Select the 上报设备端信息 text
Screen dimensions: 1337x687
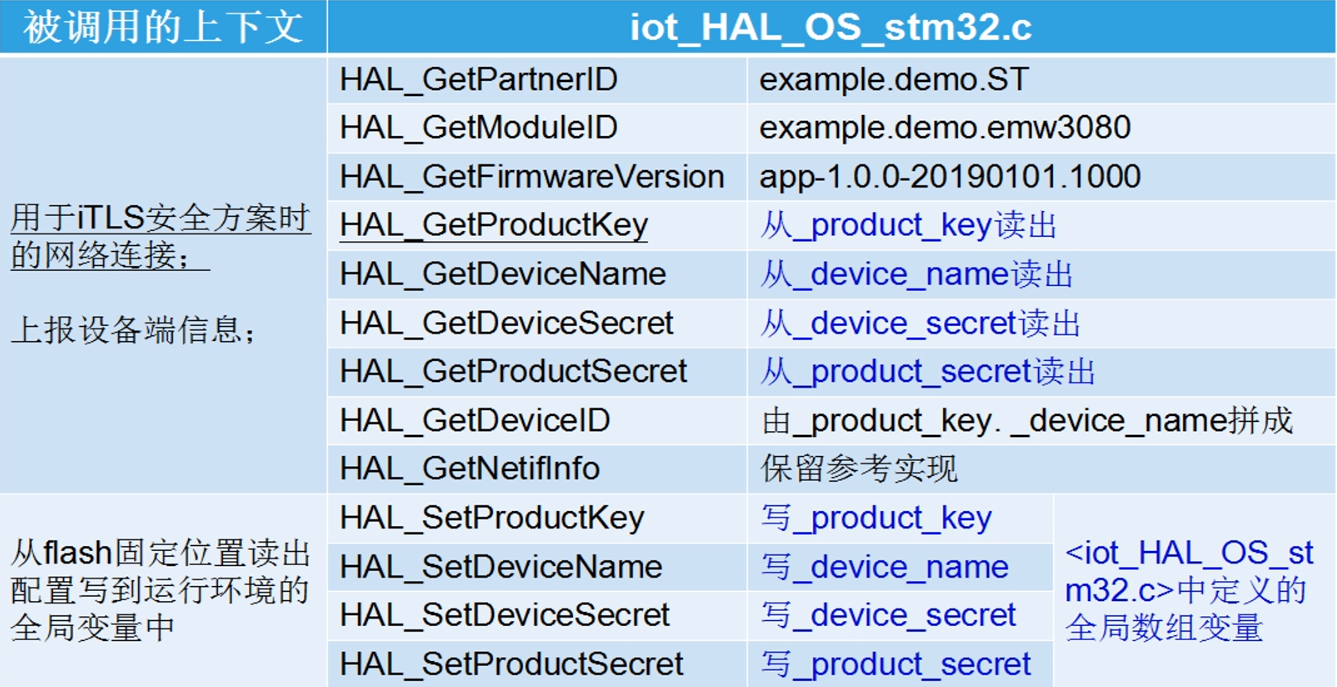click(x=133, y=330)
